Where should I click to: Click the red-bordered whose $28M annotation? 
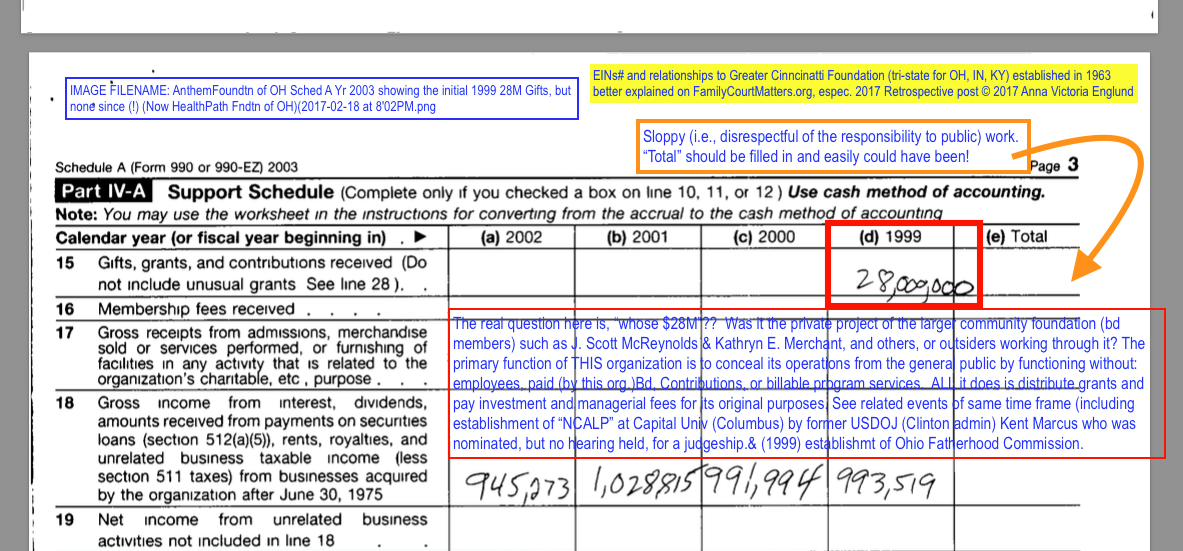click(x=806, y=383)
